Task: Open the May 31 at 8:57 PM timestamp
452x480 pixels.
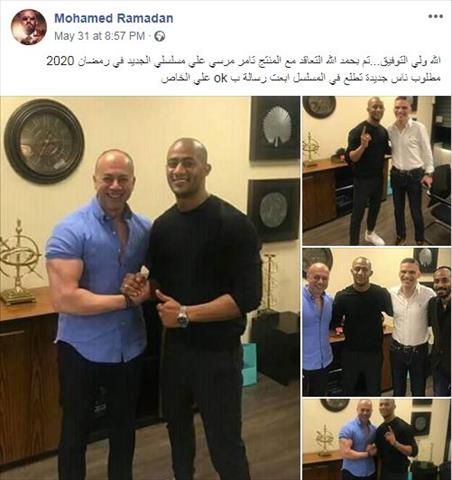Action: point(99,36)
